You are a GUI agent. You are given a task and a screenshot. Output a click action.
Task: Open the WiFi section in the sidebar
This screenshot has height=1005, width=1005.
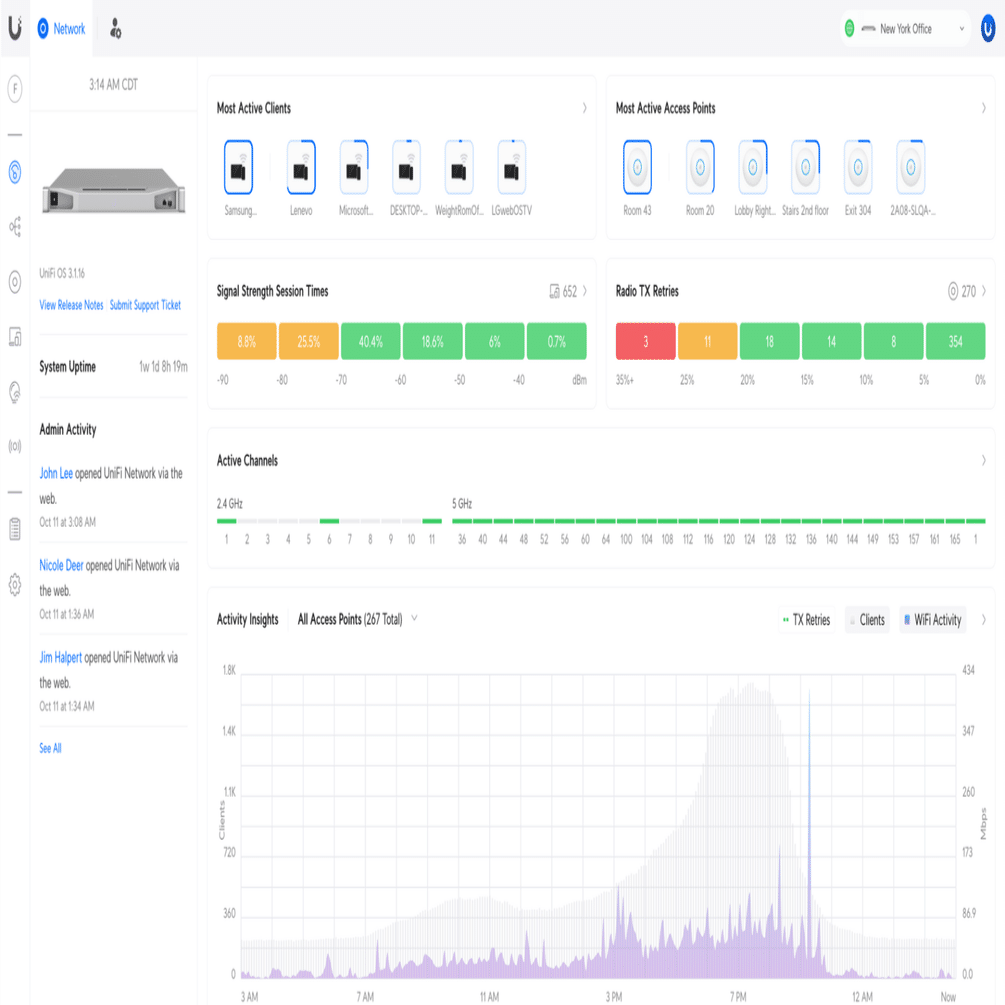pyautogui.click(x=14, y=170)
